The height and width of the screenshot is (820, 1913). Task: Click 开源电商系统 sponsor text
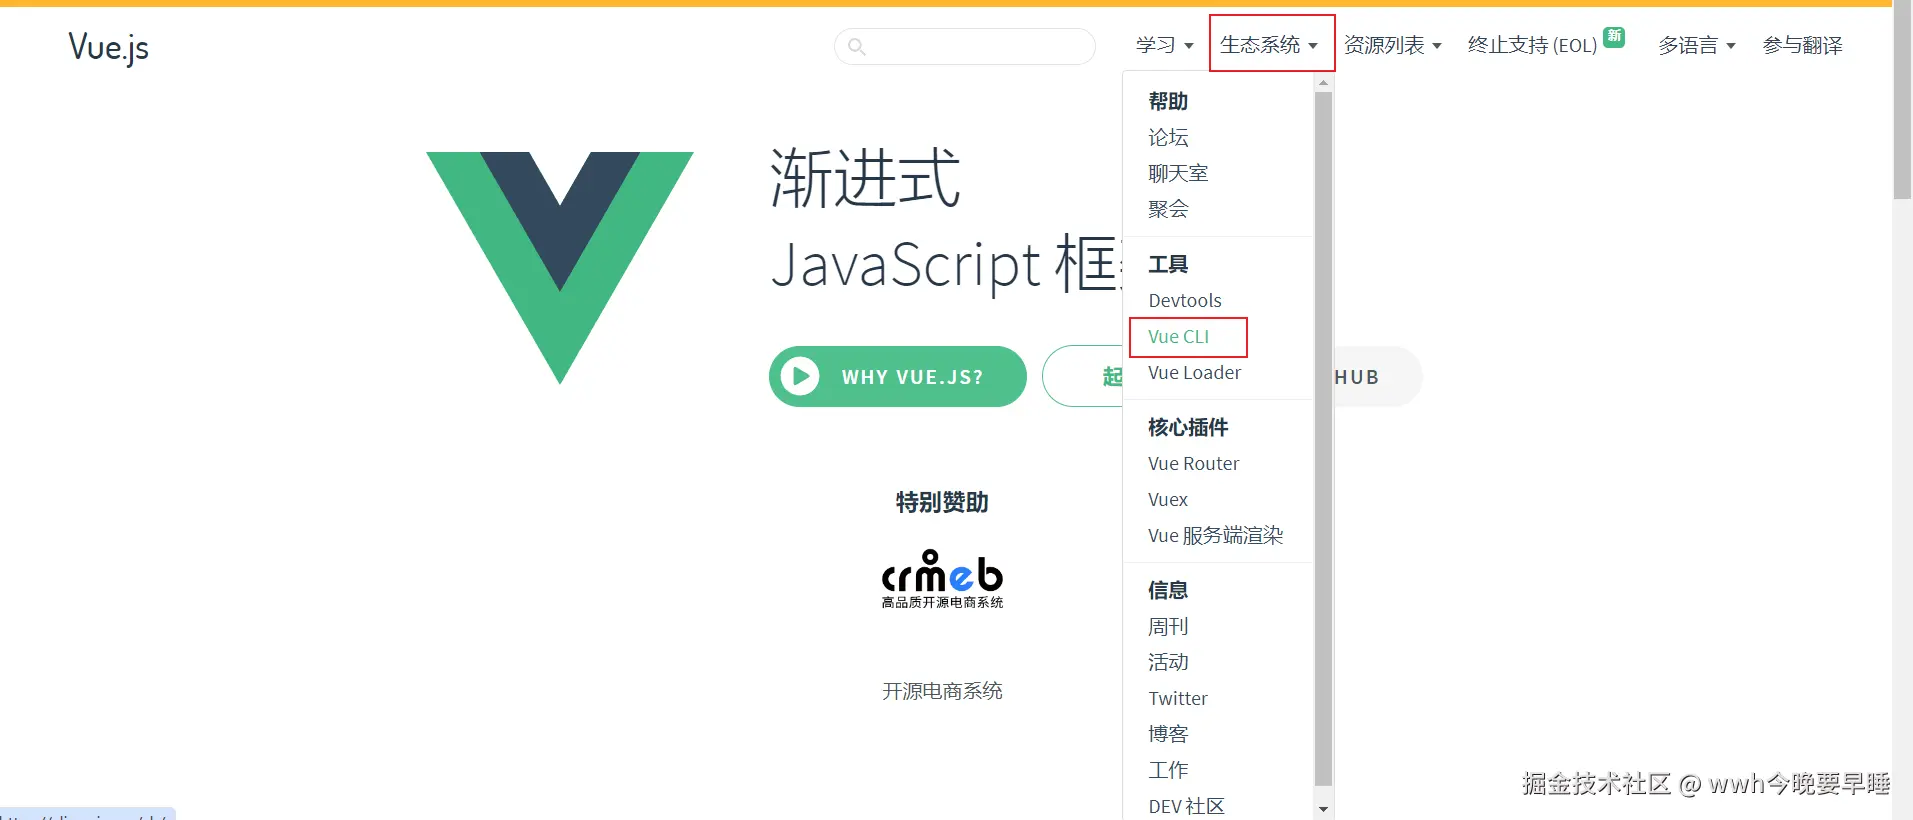point(942,691)
